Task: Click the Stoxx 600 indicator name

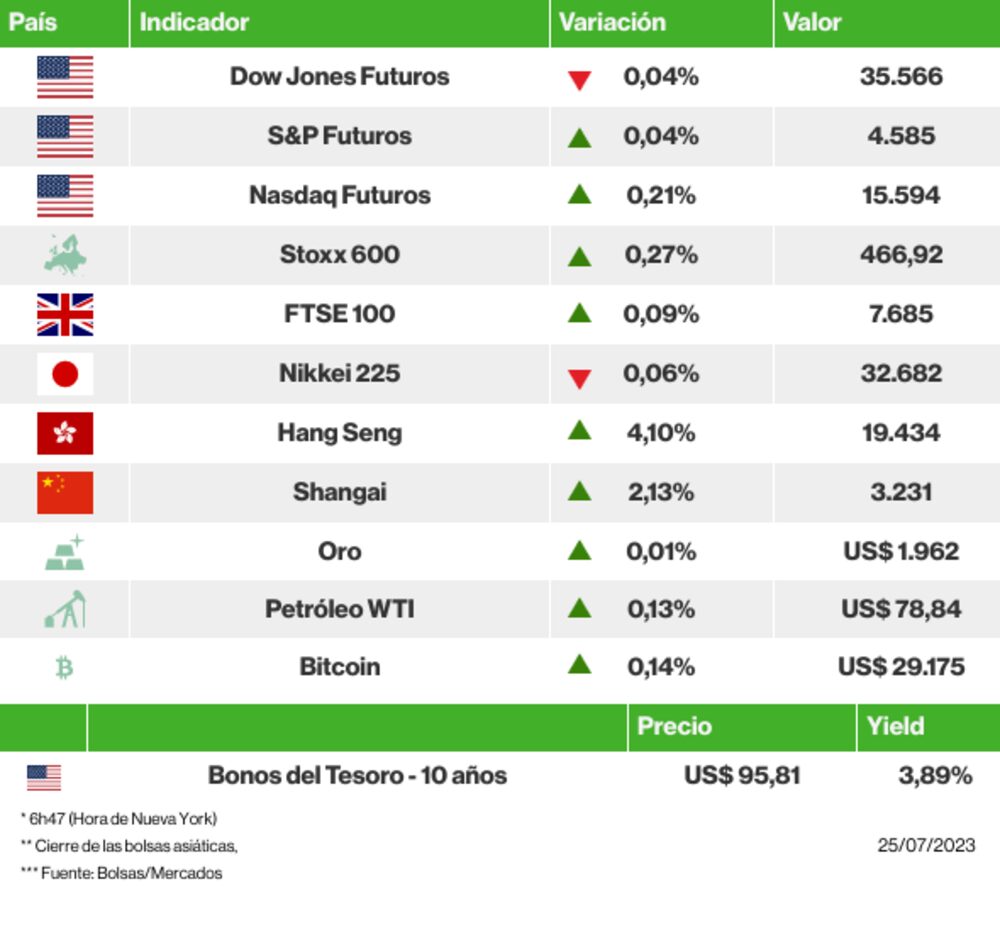Action: click(x=340, y=255)
